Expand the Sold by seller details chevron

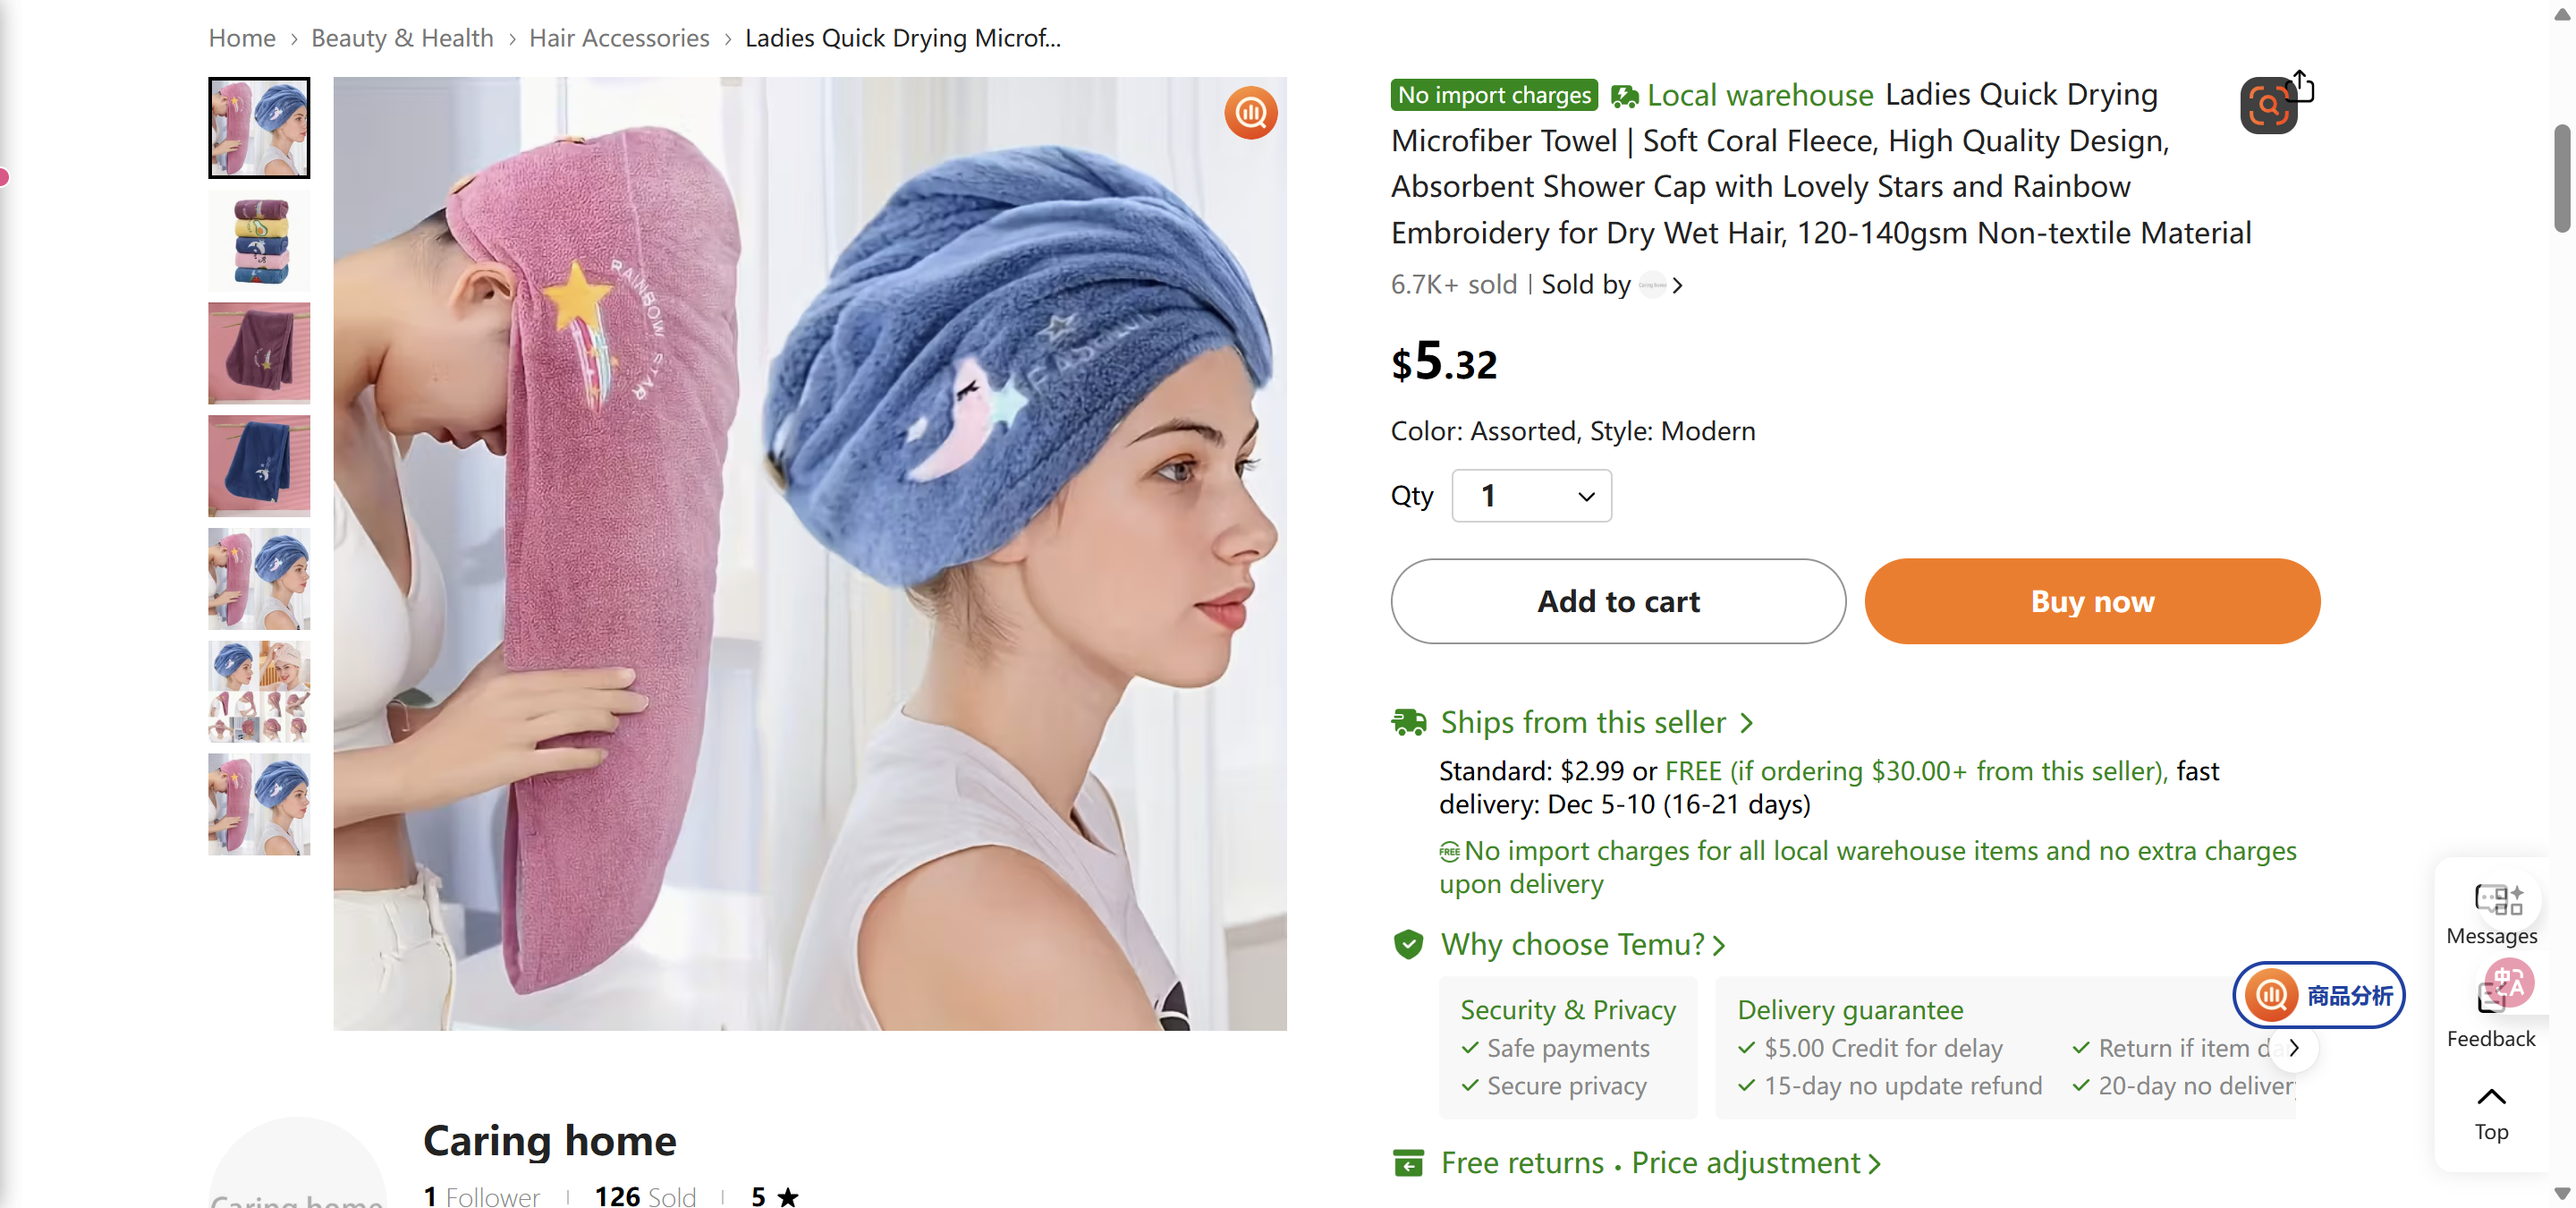point(1677,285)
